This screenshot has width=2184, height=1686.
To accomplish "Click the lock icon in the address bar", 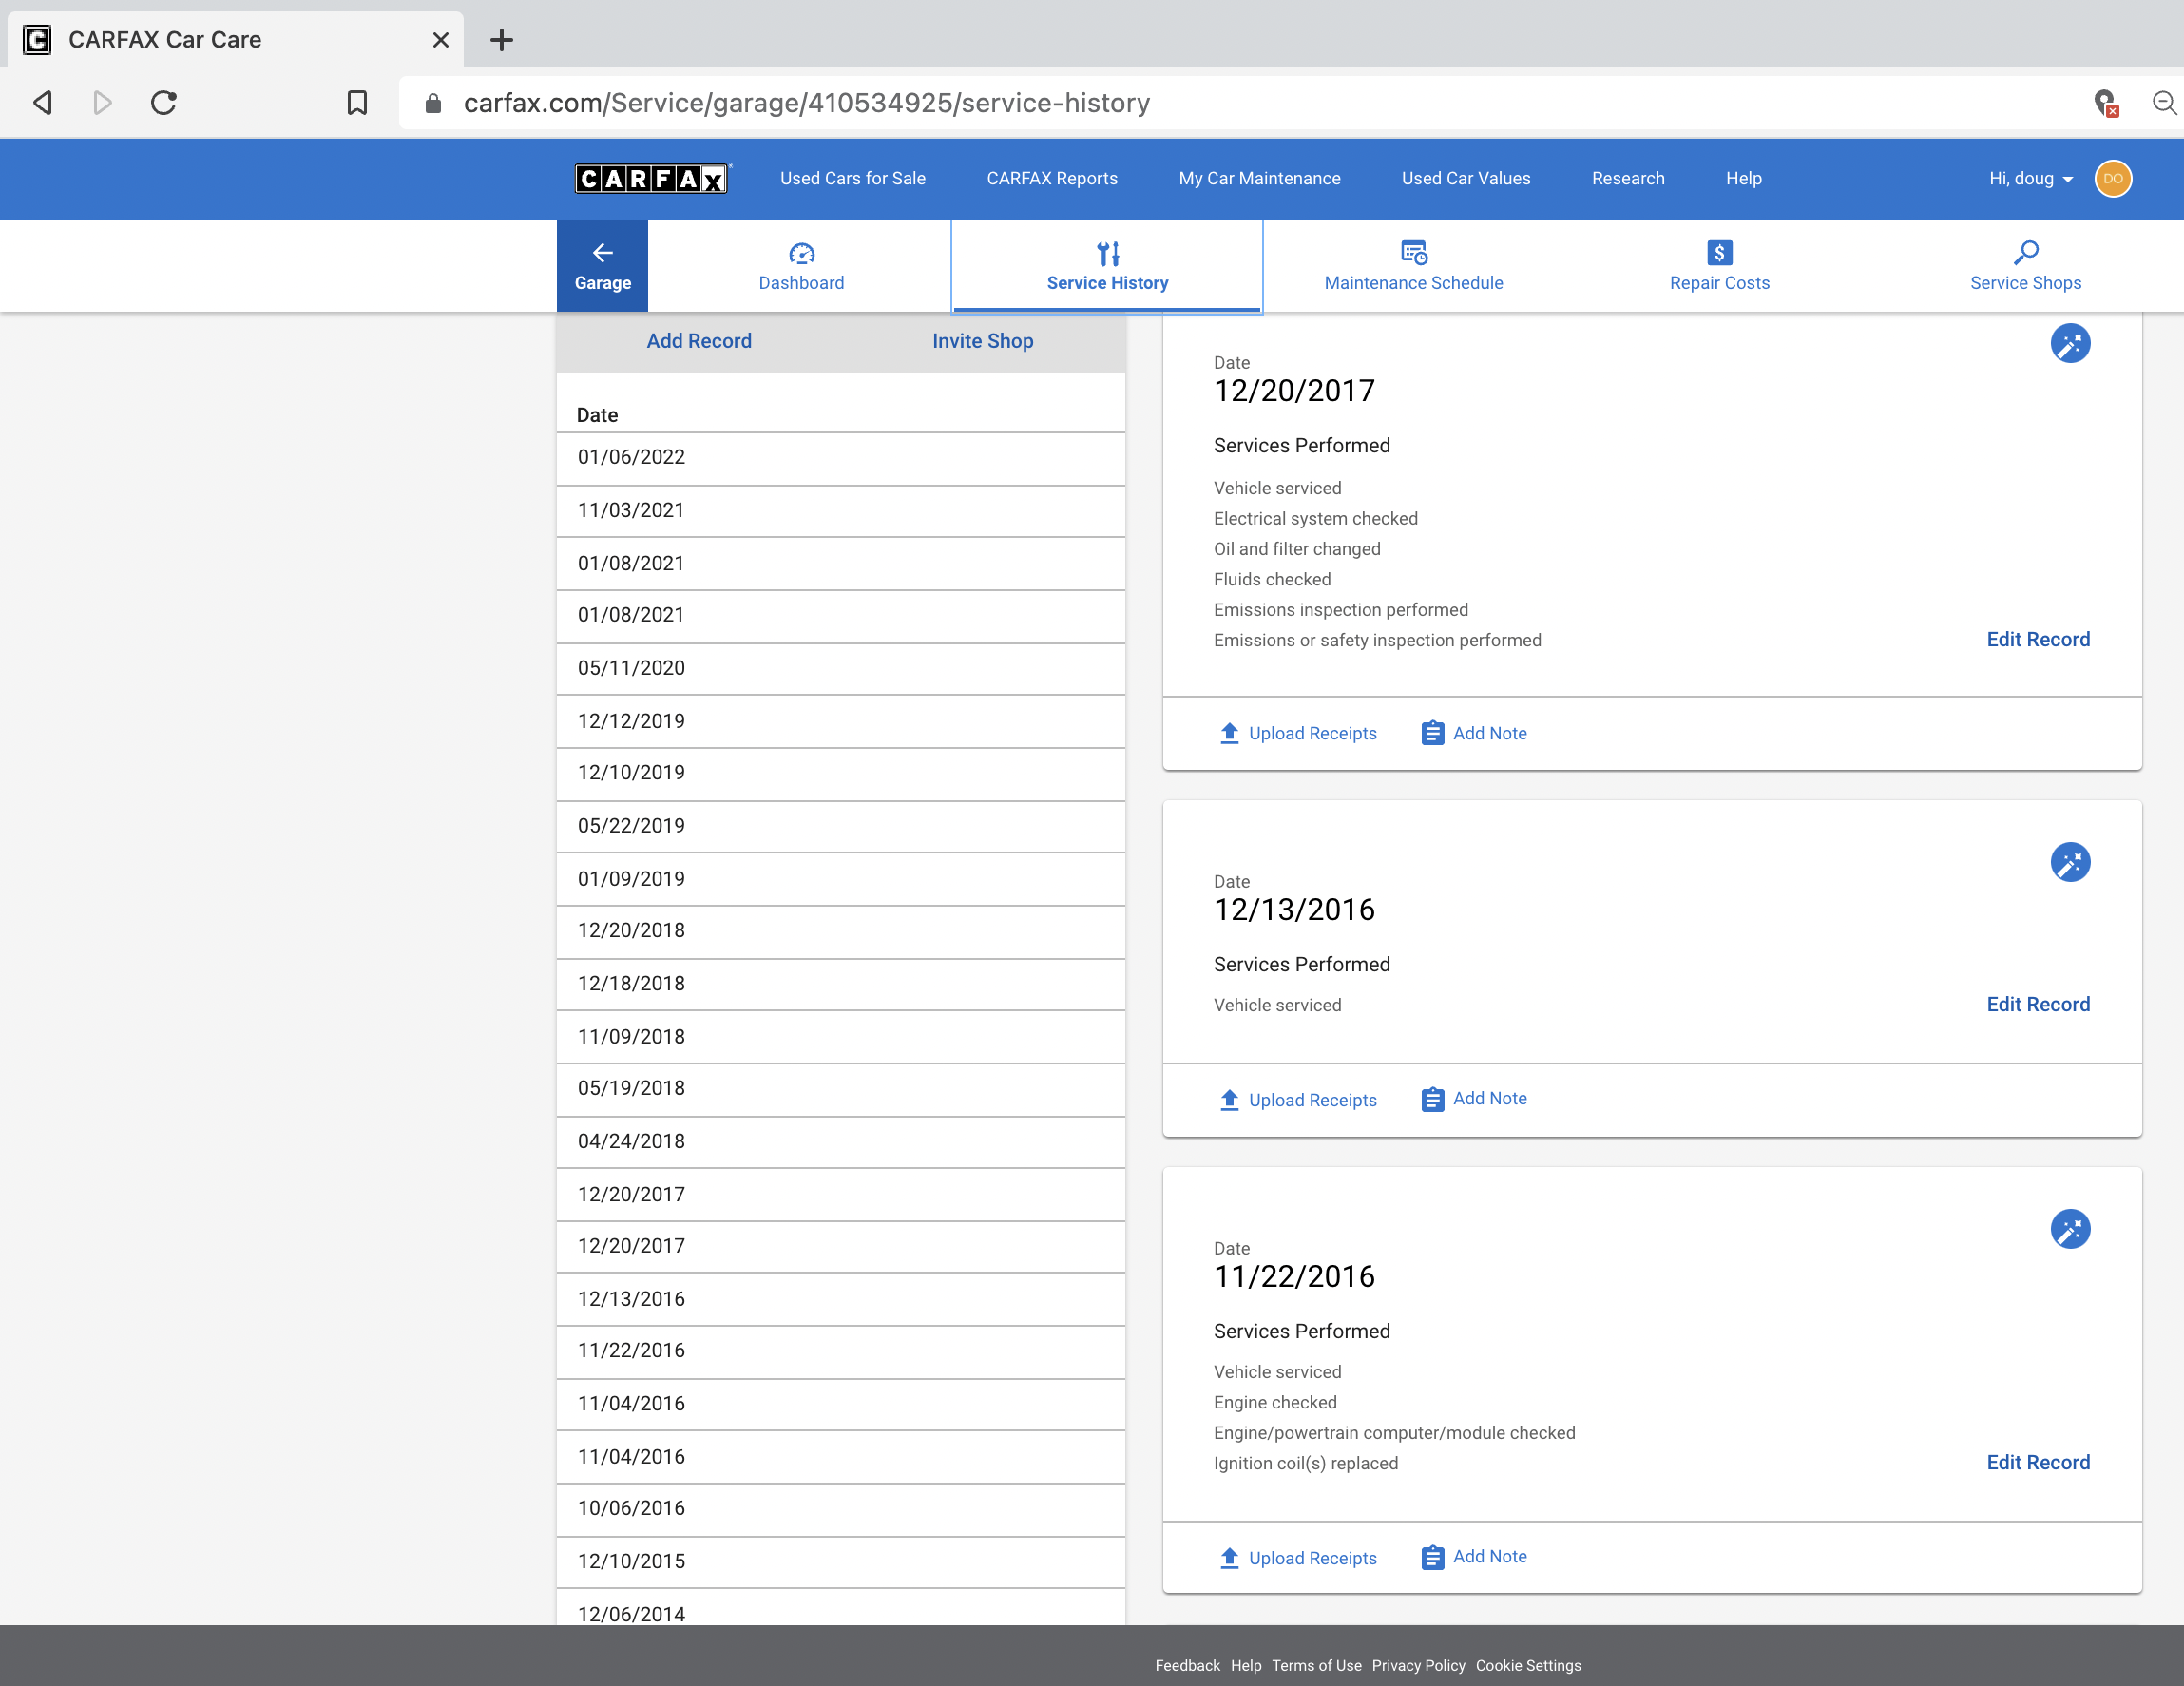I will (x=433, y=103).
